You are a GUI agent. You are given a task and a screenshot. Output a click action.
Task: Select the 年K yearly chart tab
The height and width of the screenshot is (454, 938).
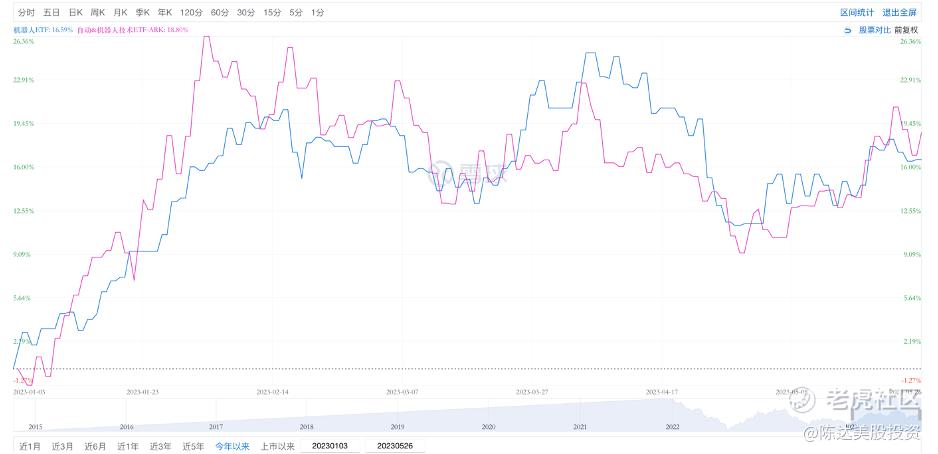[167, 12]
